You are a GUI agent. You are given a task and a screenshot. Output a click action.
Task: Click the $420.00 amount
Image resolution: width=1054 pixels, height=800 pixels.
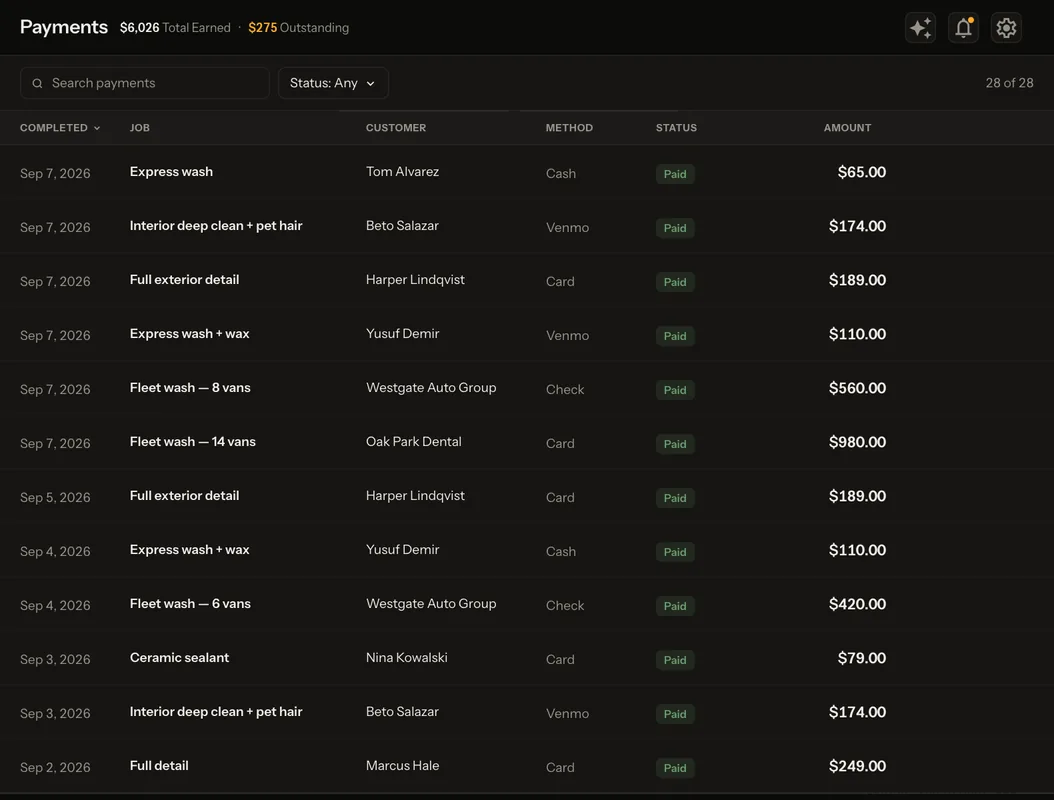(x=857, y=604)
